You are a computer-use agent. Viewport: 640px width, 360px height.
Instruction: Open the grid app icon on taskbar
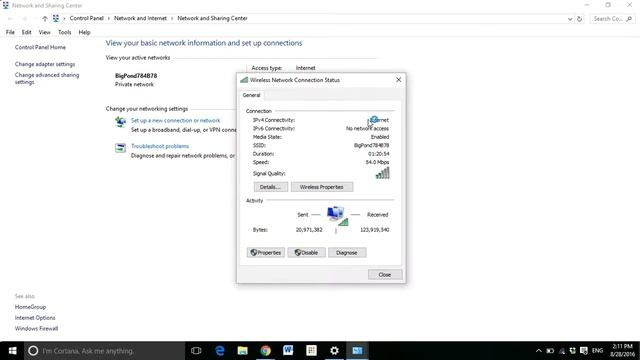pos(311,351)
